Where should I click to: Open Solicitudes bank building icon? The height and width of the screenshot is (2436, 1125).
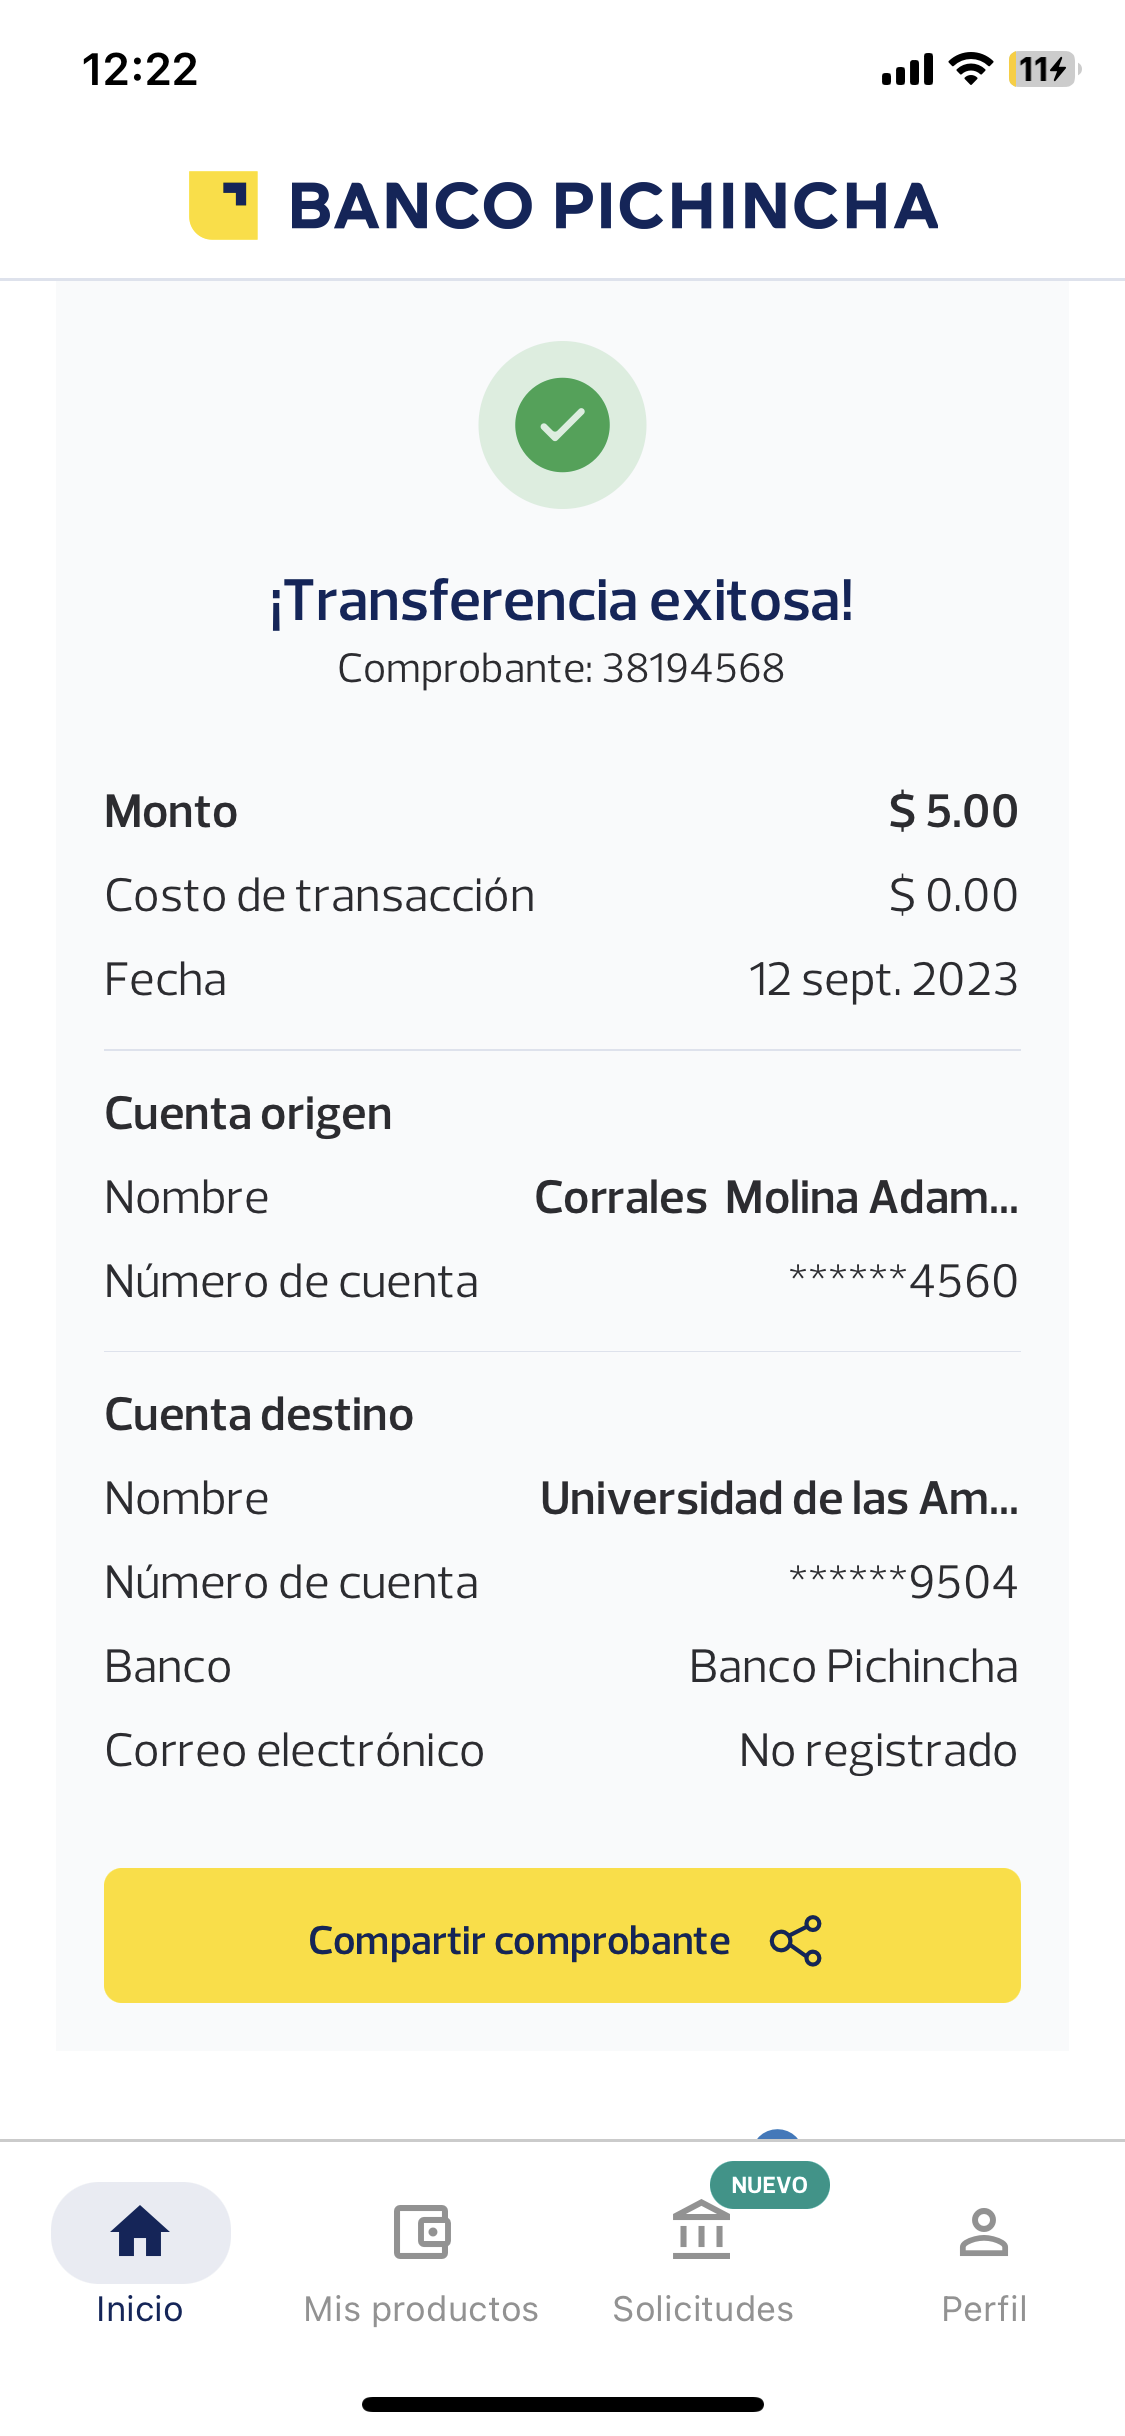(702, 2232)
